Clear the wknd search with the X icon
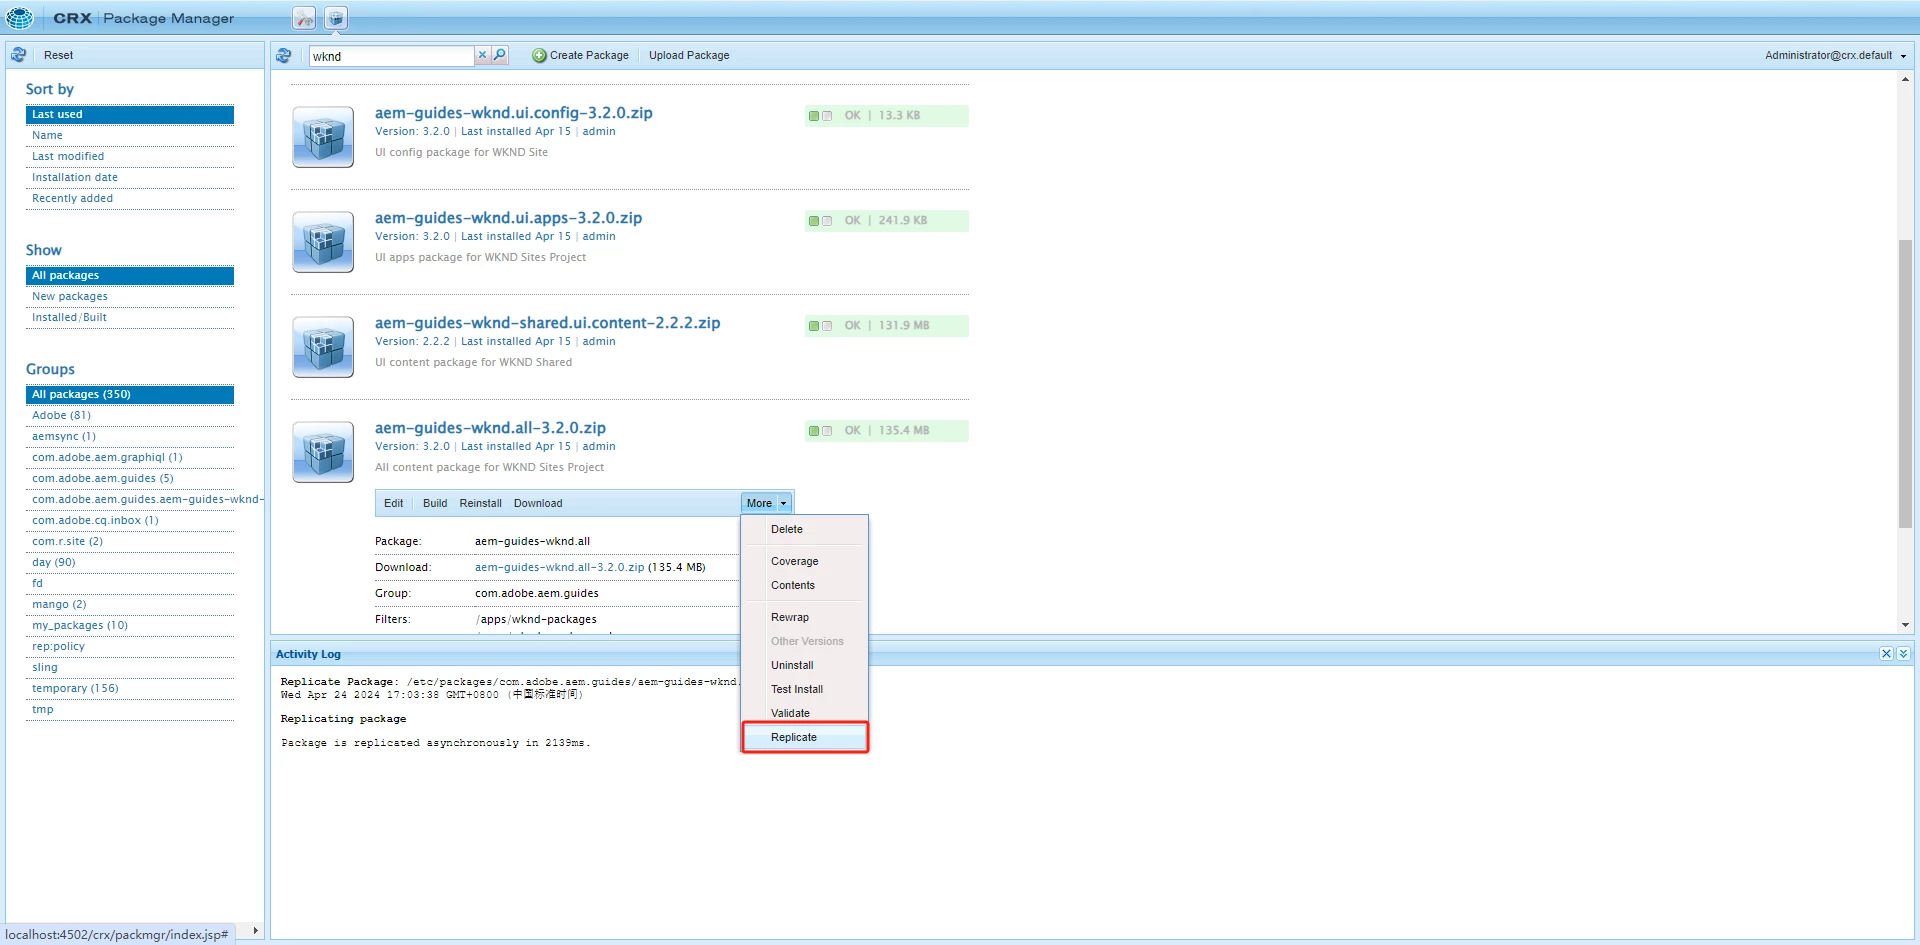This screenshot has height=945, width=1920. (x=482, y=55)
